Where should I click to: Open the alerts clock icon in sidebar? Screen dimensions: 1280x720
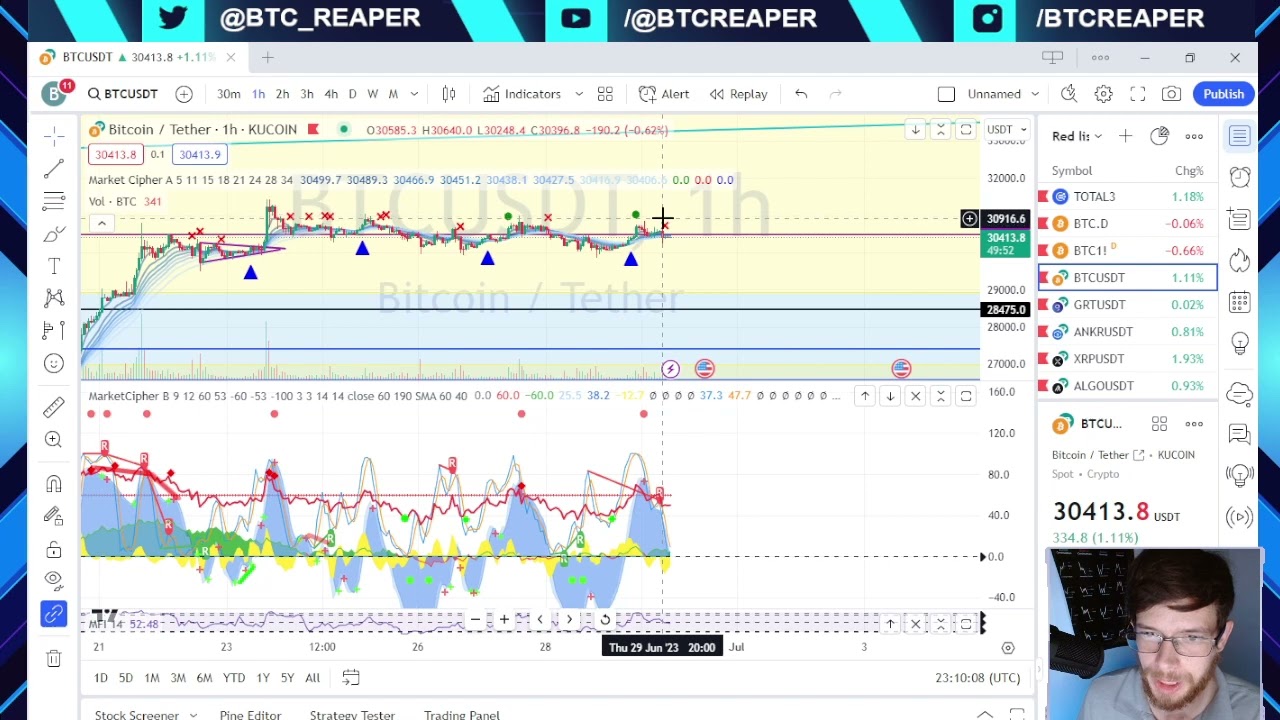1240,177
